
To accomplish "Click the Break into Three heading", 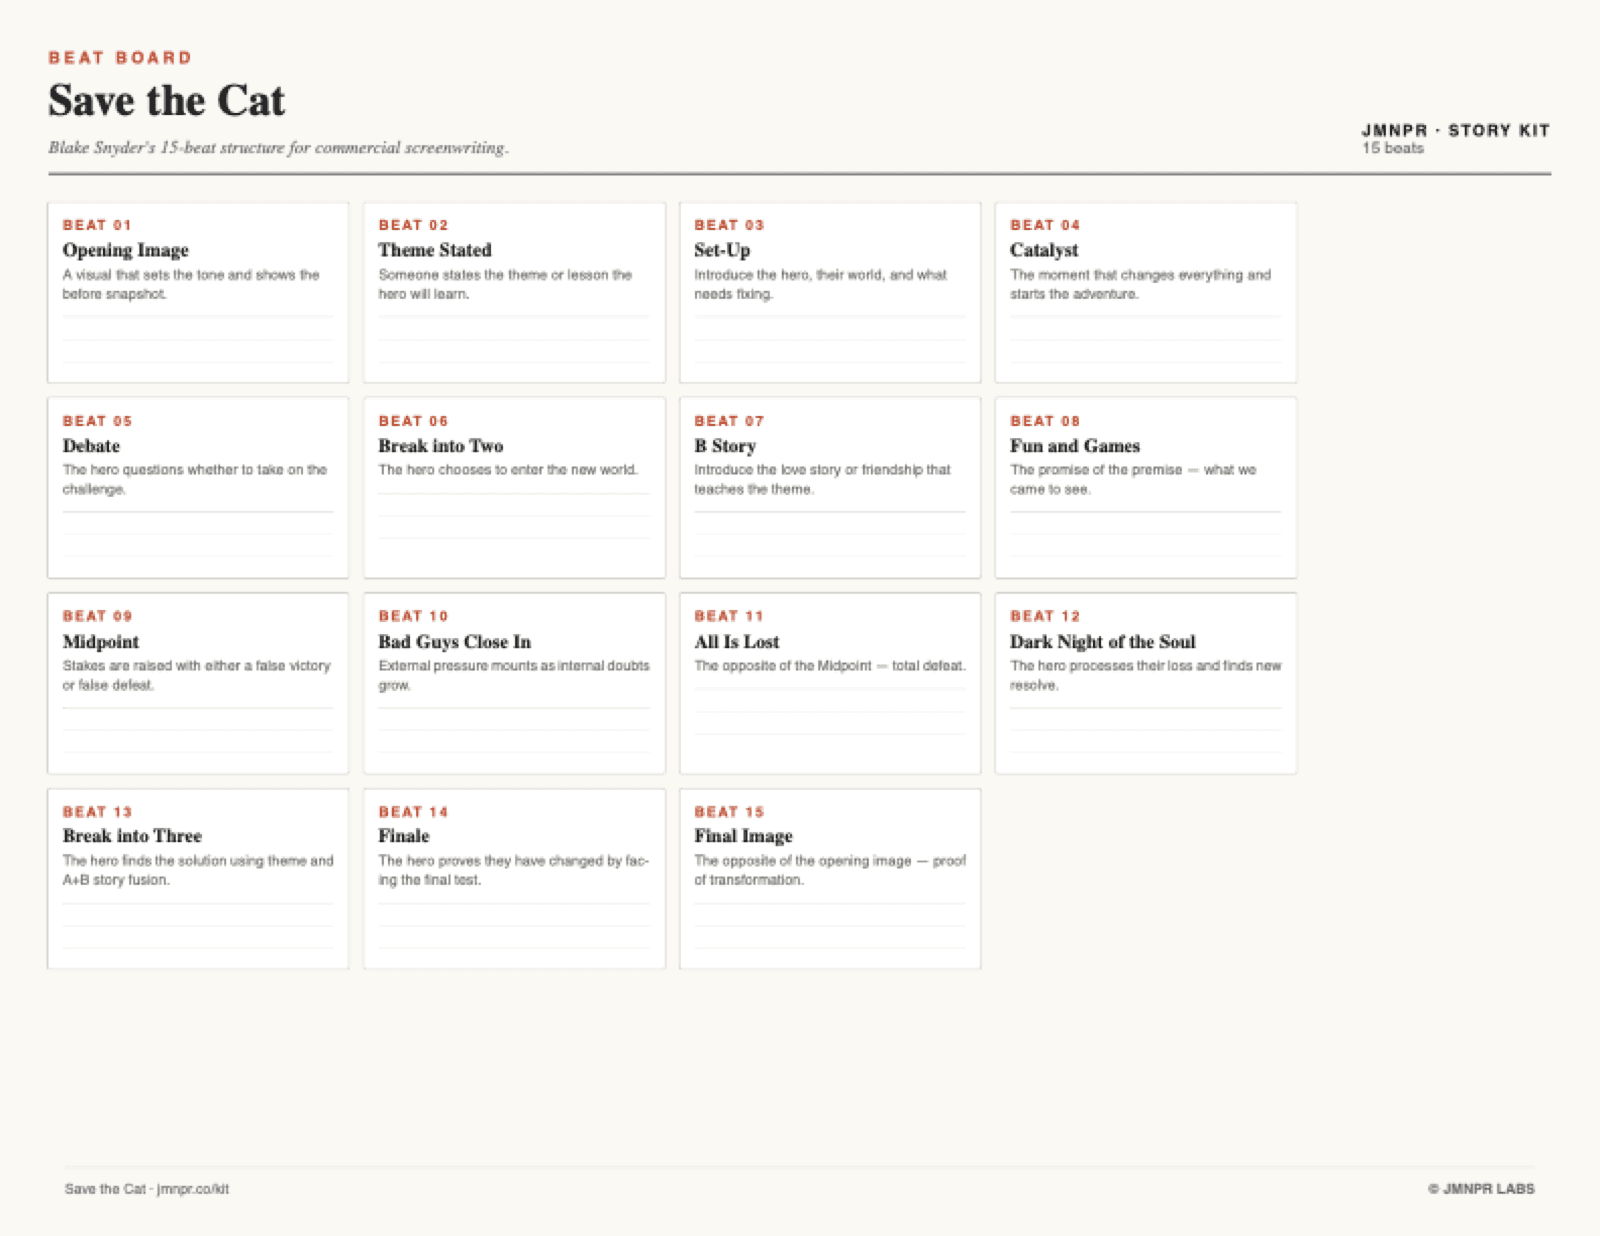I will (132, 836).
